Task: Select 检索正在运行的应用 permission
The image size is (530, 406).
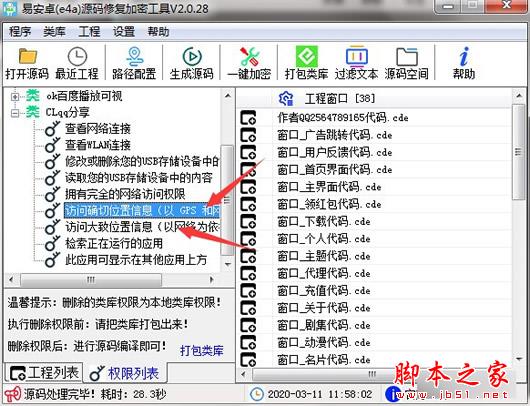Action: click(x=114, y=243)
